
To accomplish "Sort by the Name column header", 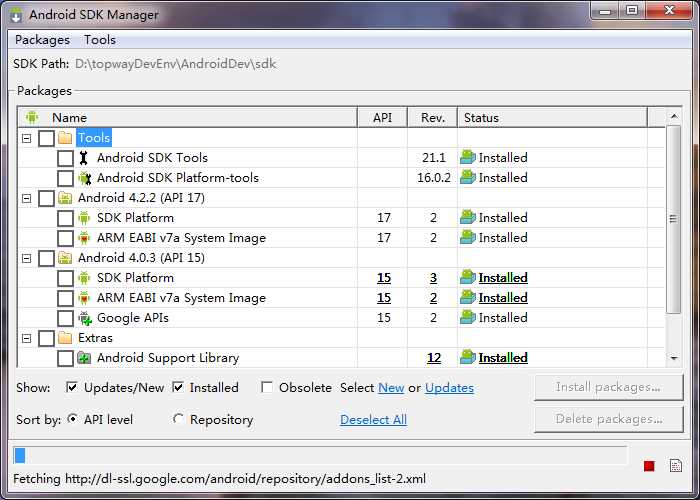I will click(188, 117).
